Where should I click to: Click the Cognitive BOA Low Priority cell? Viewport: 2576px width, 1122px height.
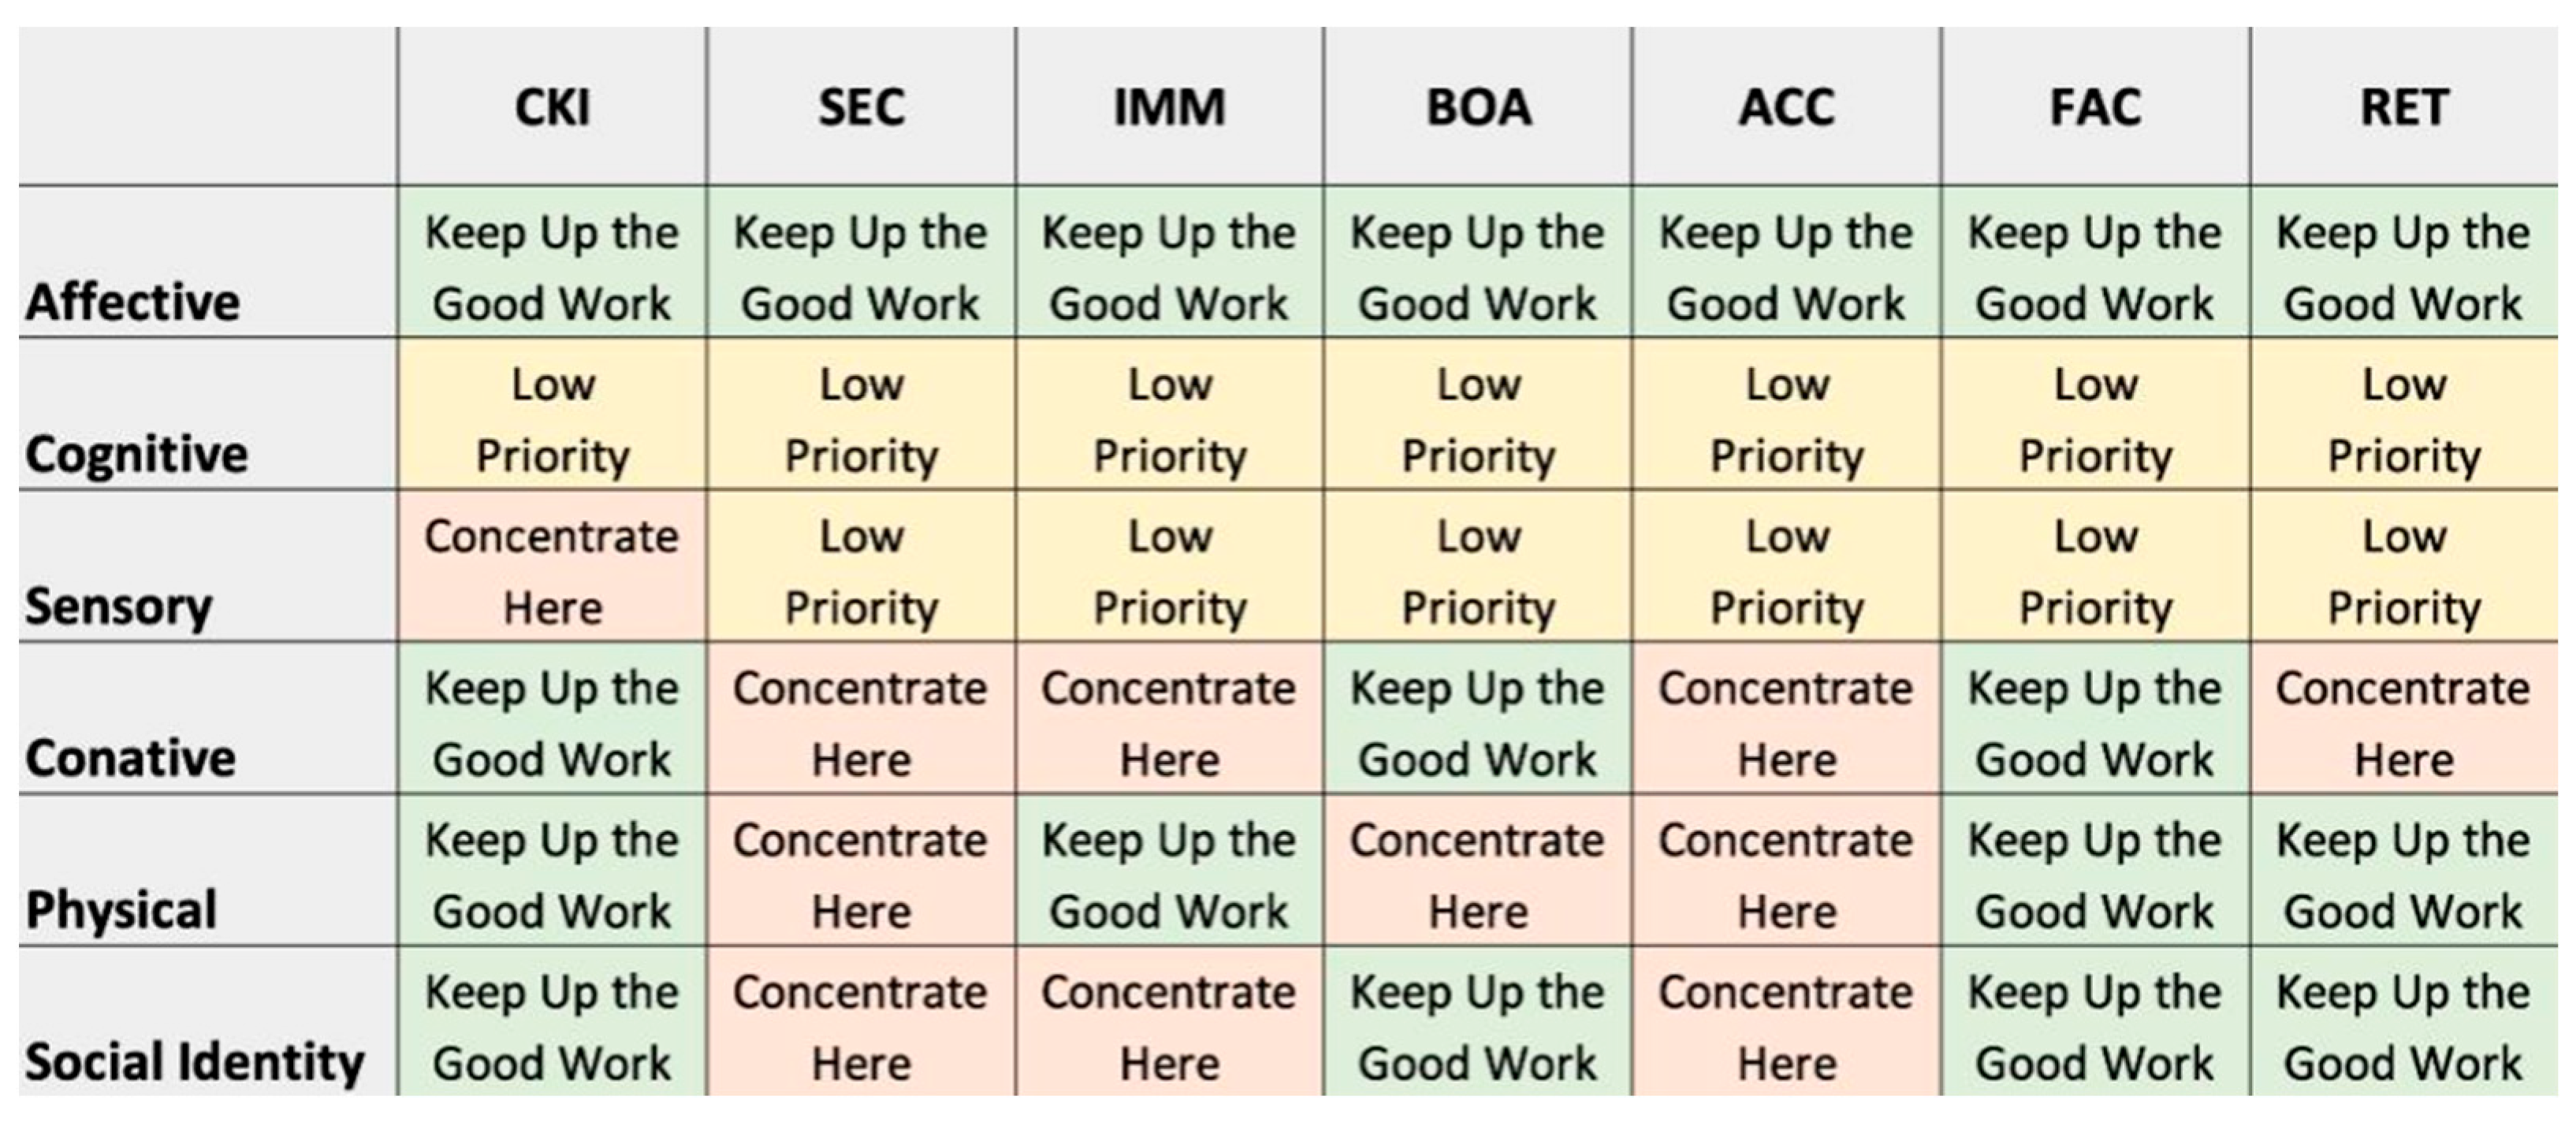point(1478,419)
